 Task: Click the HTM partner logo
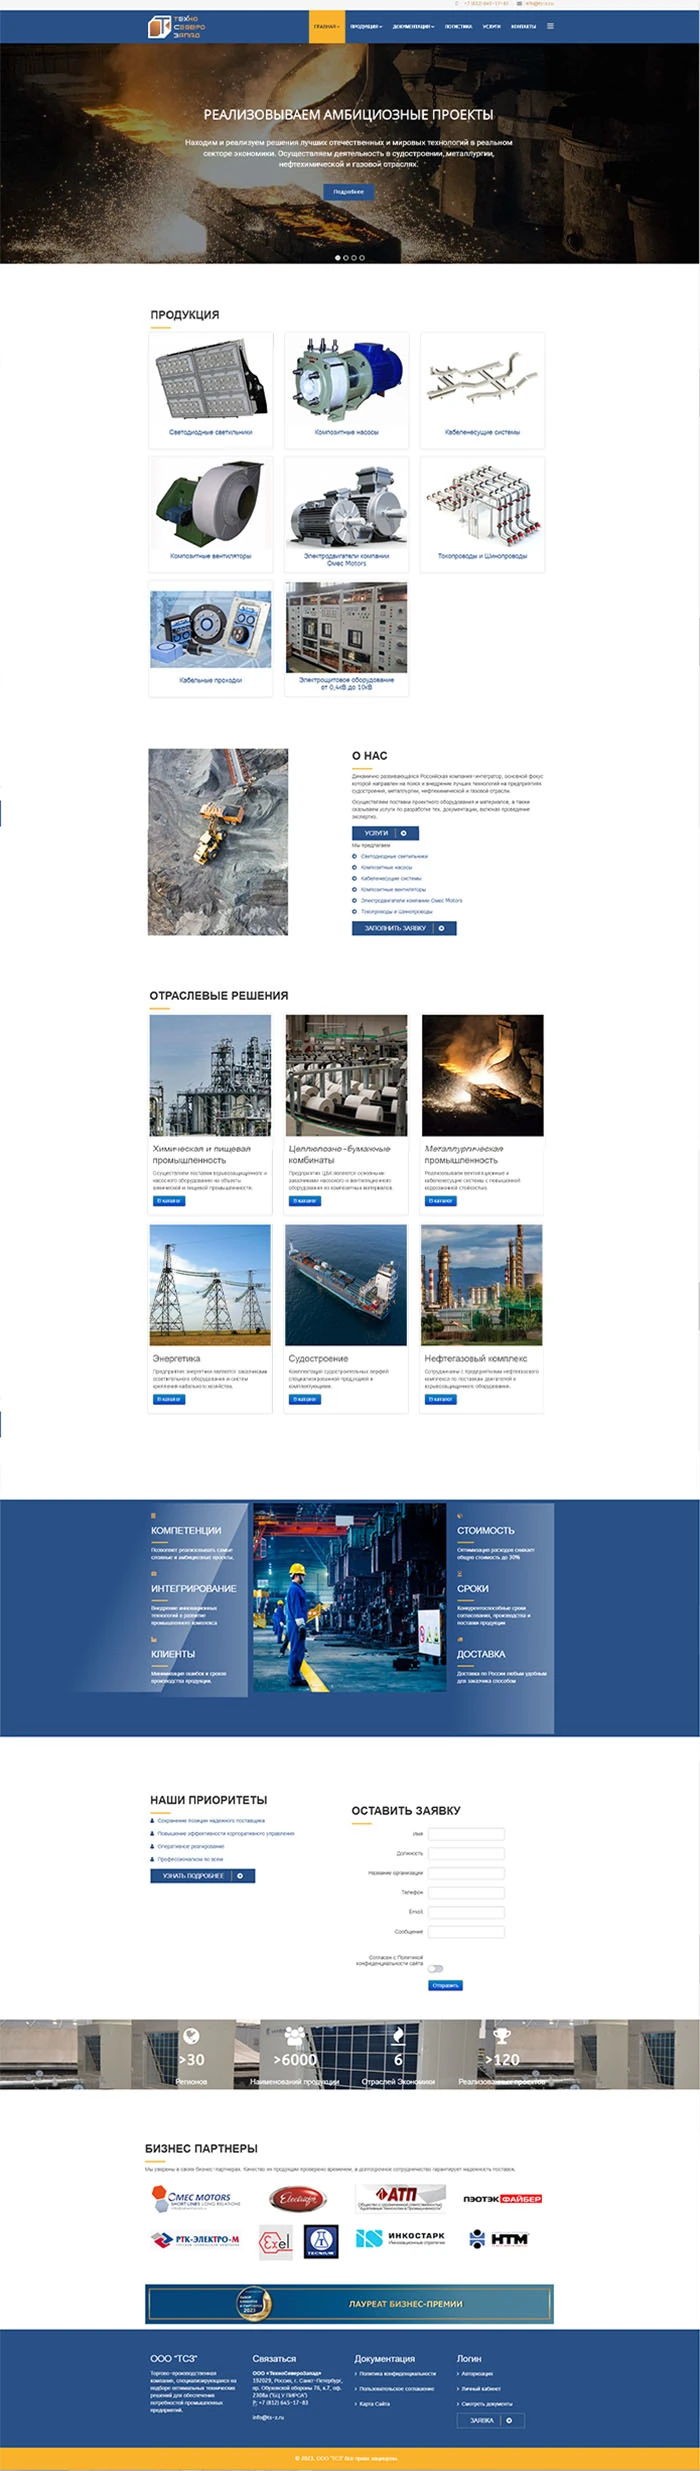500,2239
